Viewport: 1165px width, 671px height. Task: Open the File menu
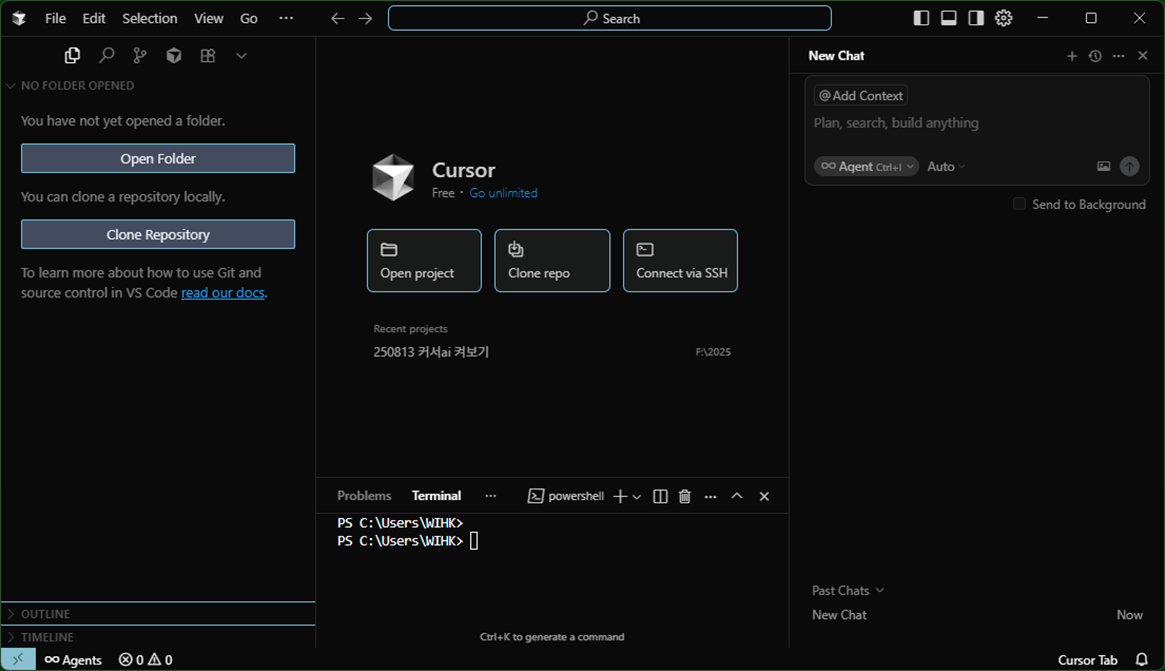(x=55, y=18)
